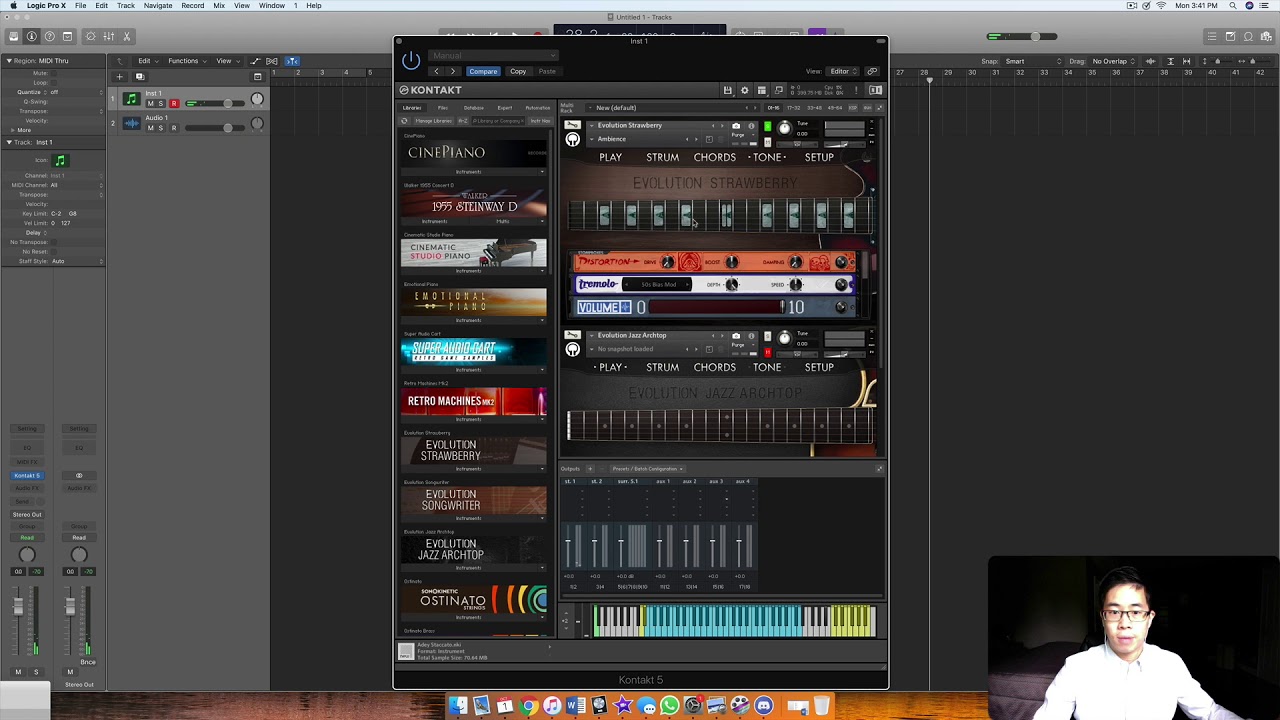Open Mixer sliders icon in Logic toolbar
Screen dimensions: 1280x720
coord(108,36)
